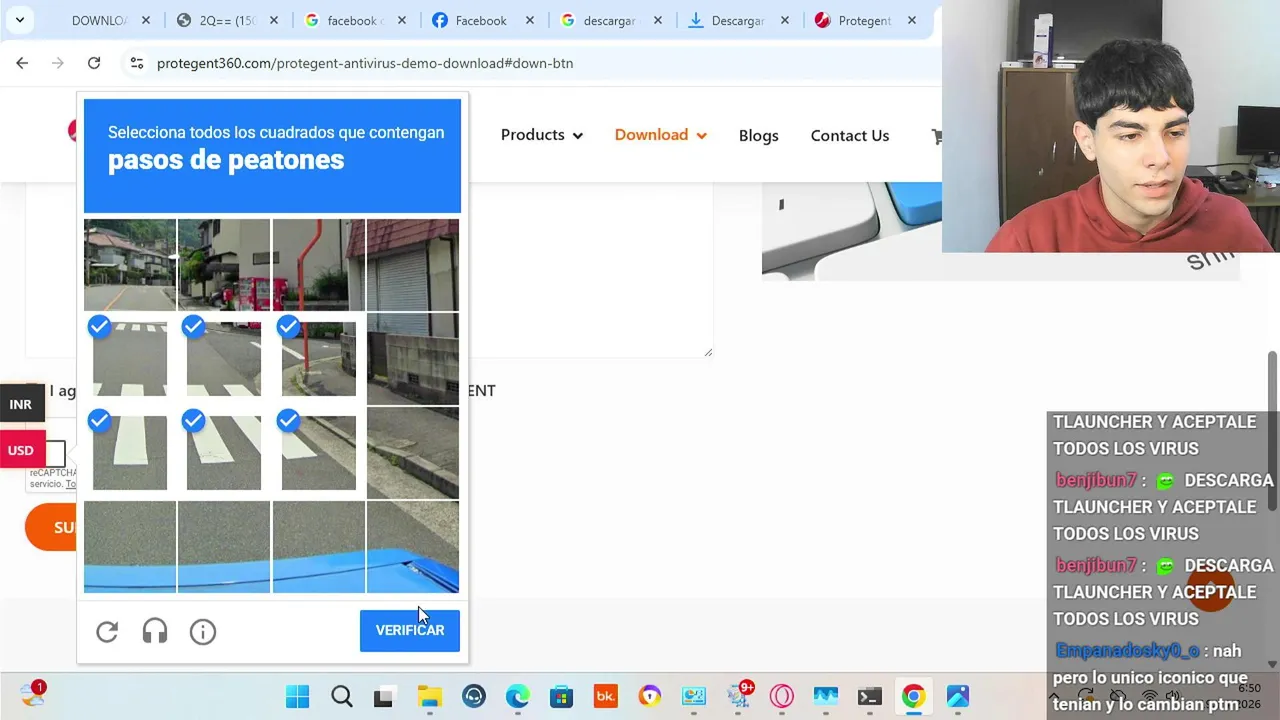Screen dimensions: 1280x720
Task: Click the scrollbar down arrow at bottom right
Action: [x=1272, y=664]
